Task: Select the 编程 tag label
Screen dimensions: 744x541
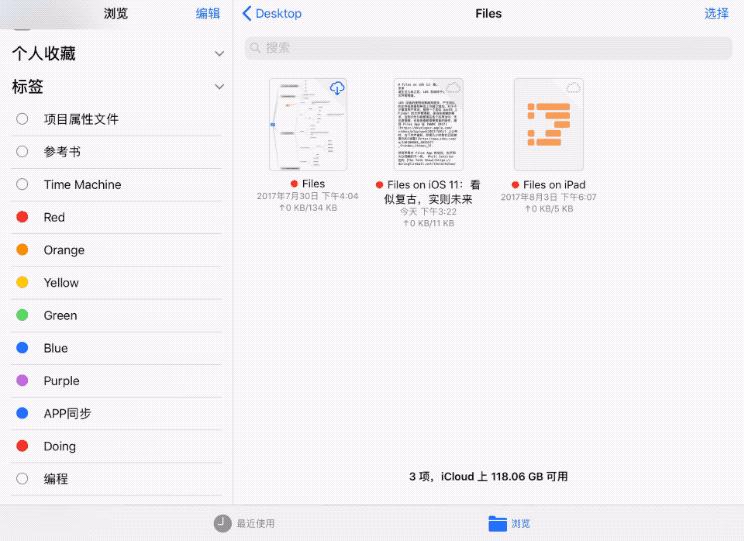Action: tap(56, 479)
